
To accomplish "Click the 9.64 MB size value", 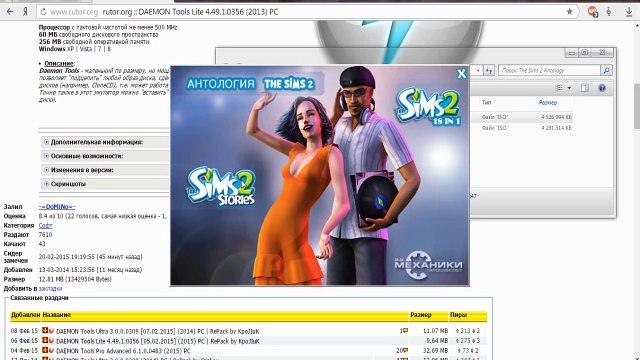I will (437, 341).
